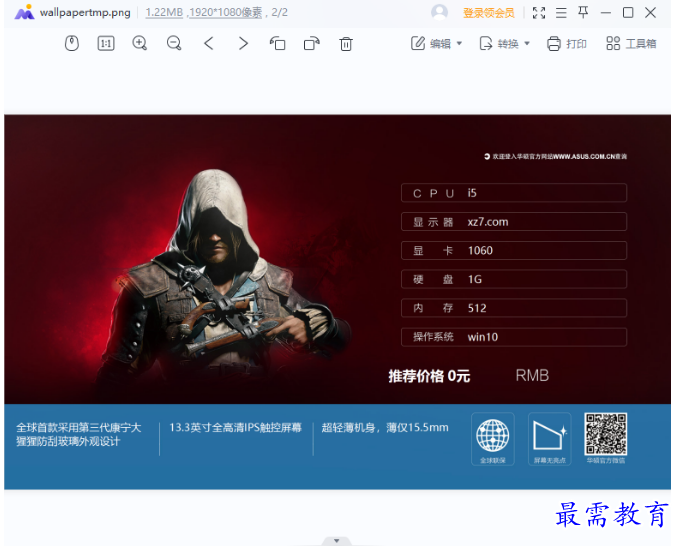
Task: Rotate the image counterclockwise
Action: point(277,44)
